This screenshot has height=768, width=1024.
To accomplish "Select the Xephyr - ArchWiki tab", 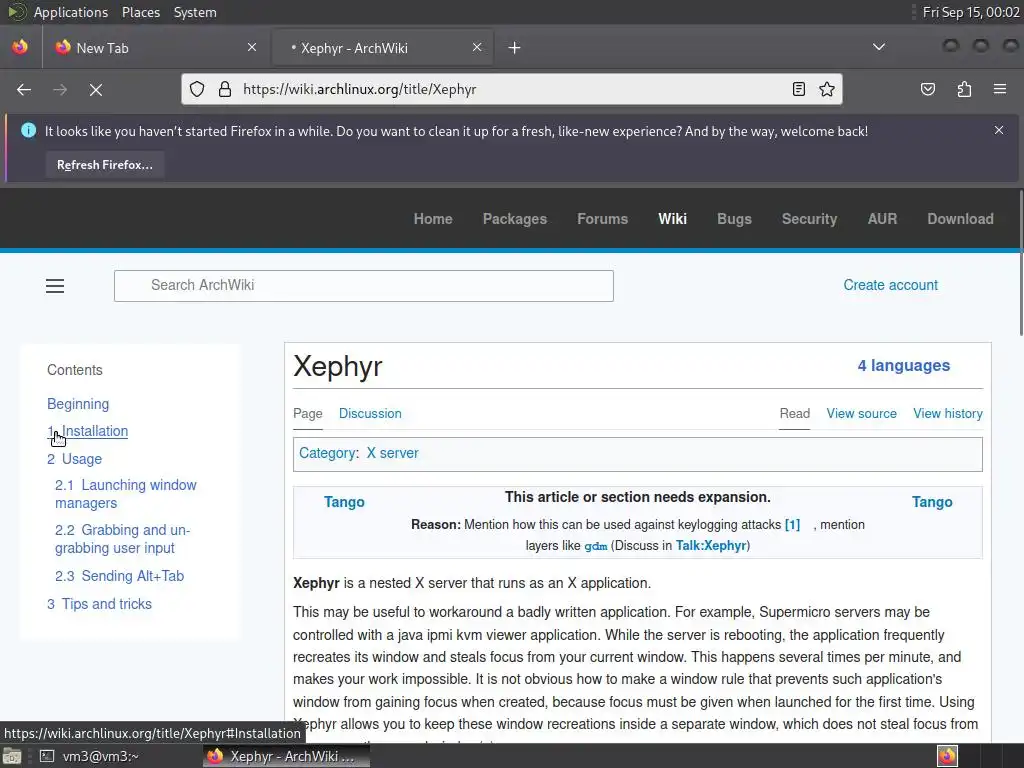I will 382,48.
